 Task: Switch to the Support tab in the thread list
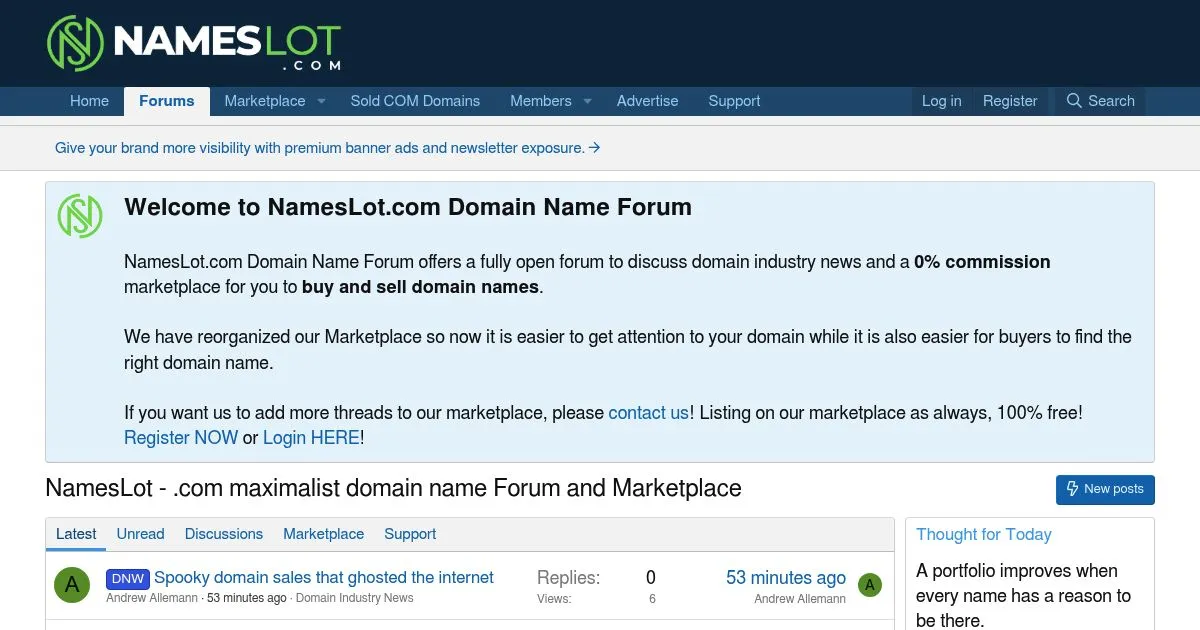pos(410,534)
